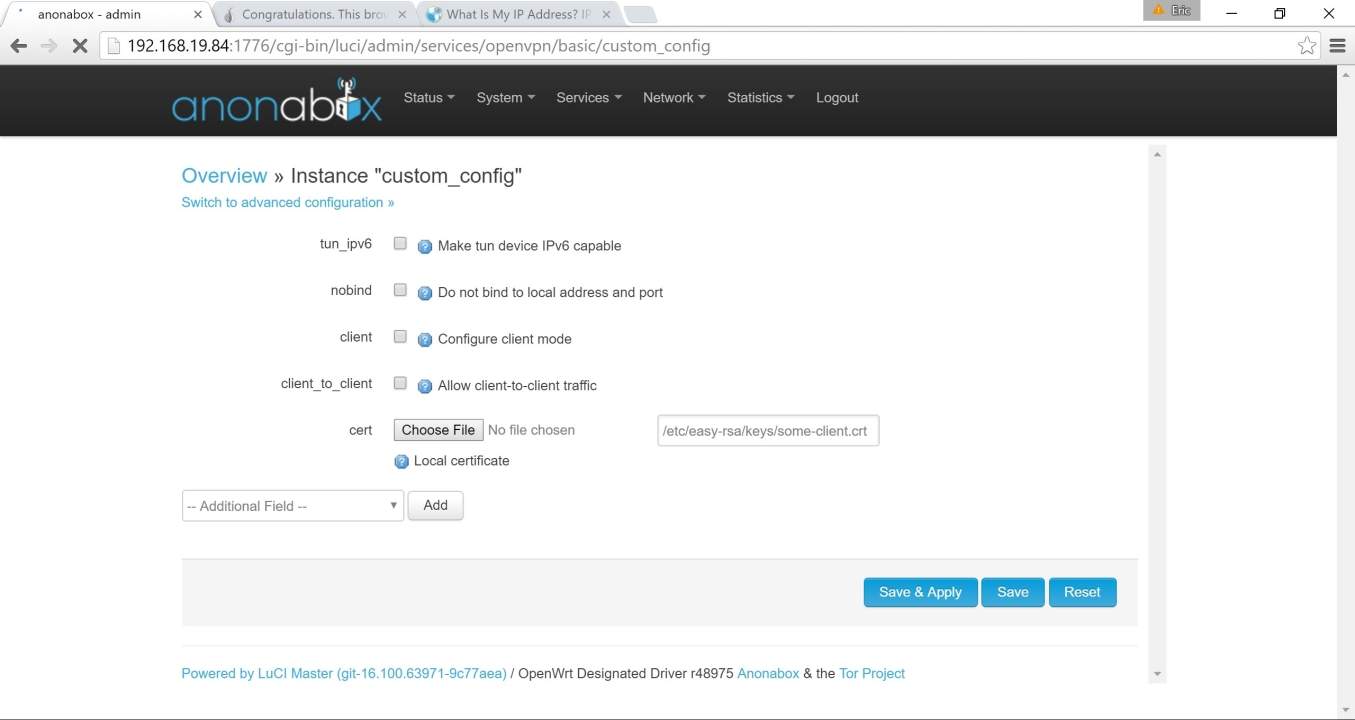The image size is (1355, 720).
Task: Click help icon beside Local certificate
Action: [401, 461]
